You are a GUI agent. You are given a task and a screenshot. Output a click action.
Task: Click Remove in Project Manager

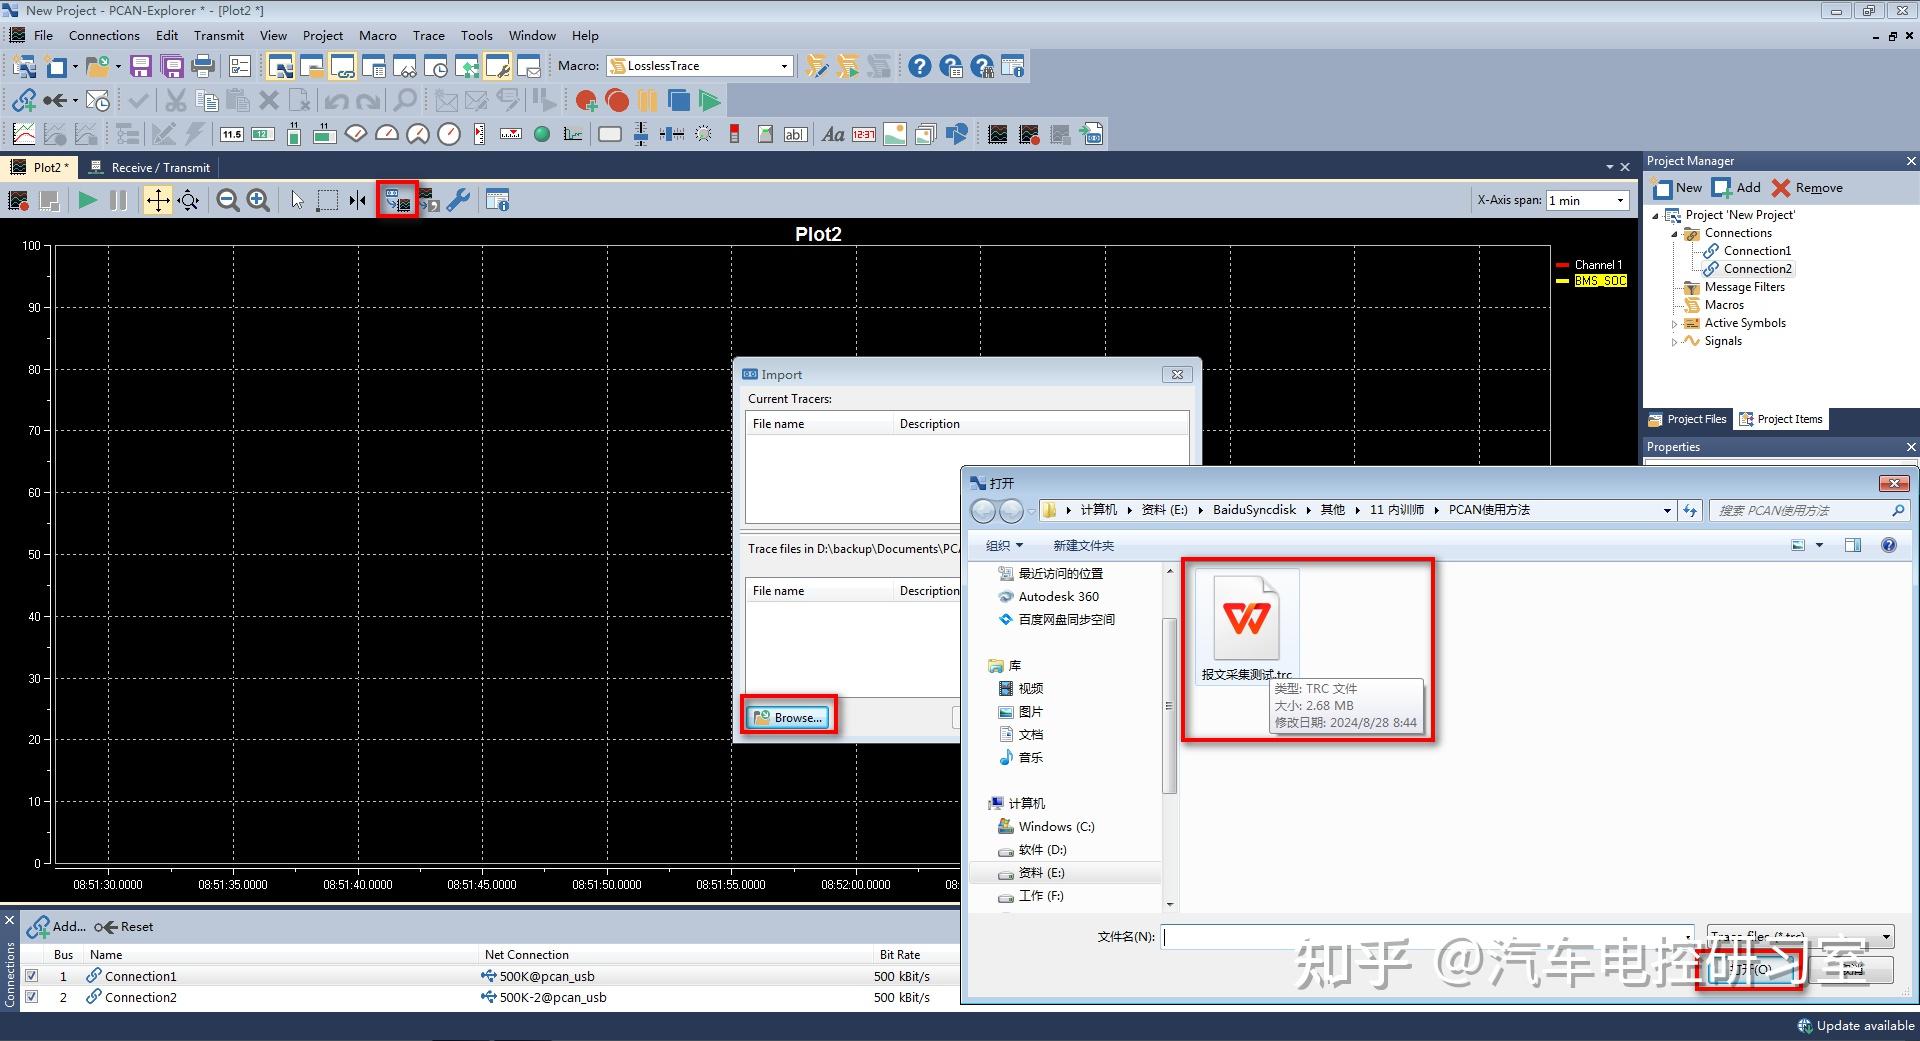pos(1807,188)
